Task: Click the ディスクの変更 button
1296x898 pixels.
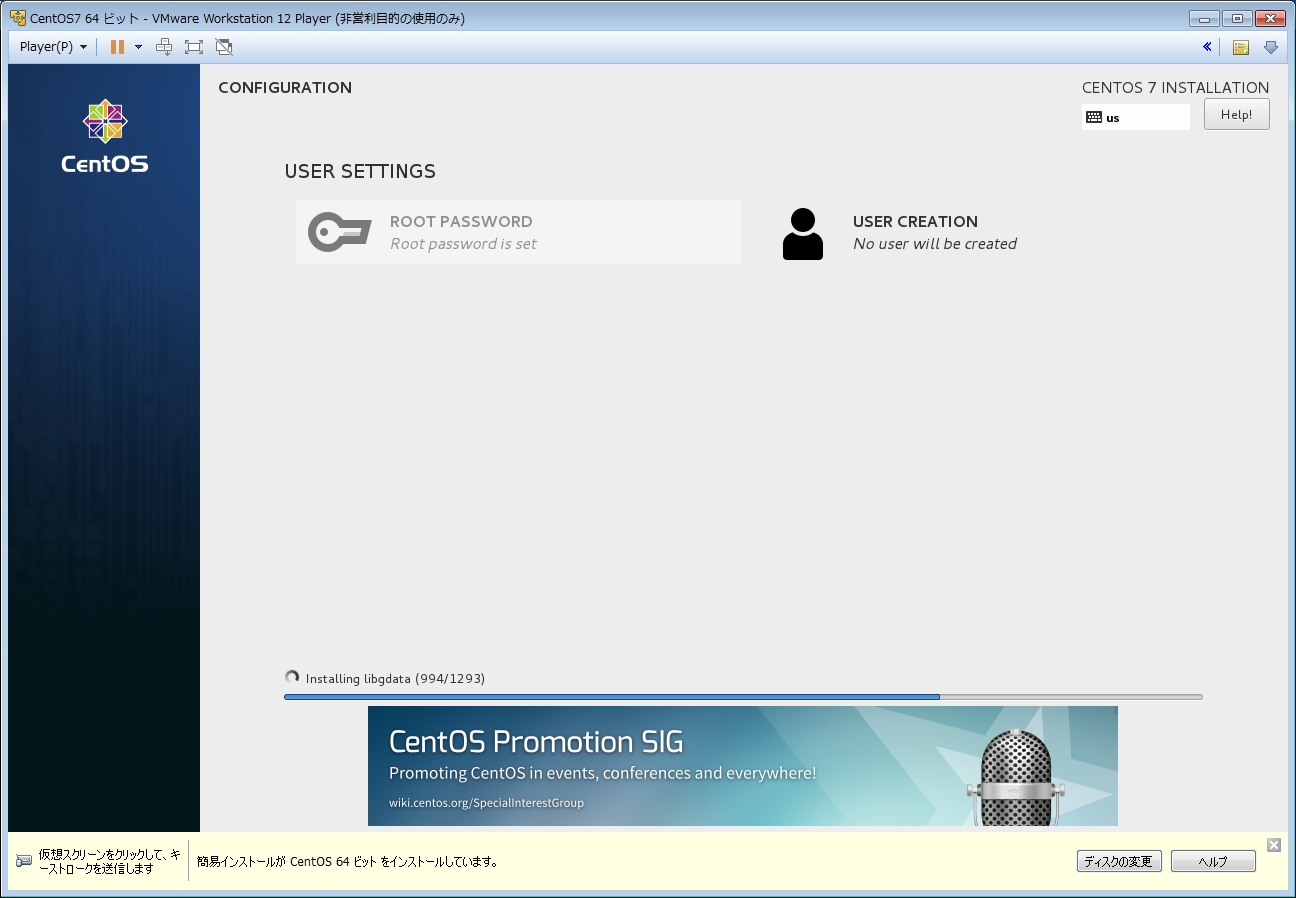Action: point(1119,862)
